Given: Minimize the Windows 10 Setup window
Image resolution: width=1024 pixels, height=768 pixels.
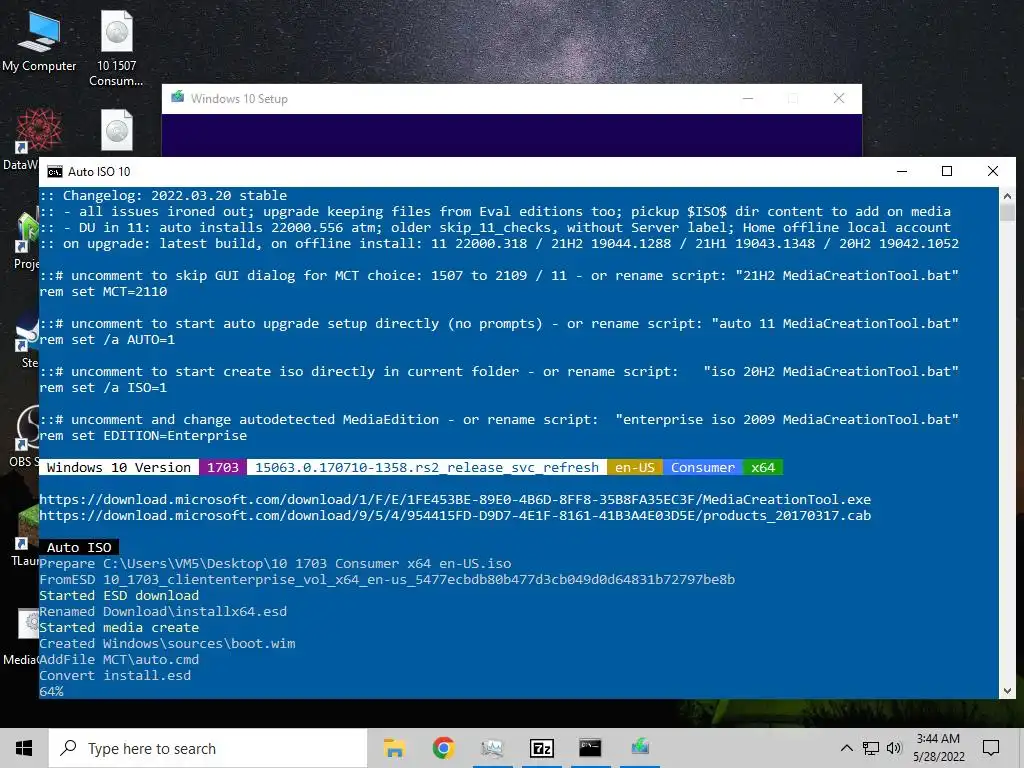Looking at the screenshot, I should pyautogui.click(x=748, y=99).
